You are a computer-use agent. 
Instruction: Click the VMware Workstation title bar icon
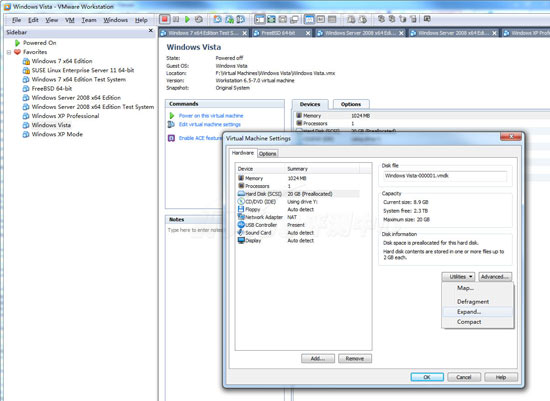pyautogui.click(x=7, y=6)
